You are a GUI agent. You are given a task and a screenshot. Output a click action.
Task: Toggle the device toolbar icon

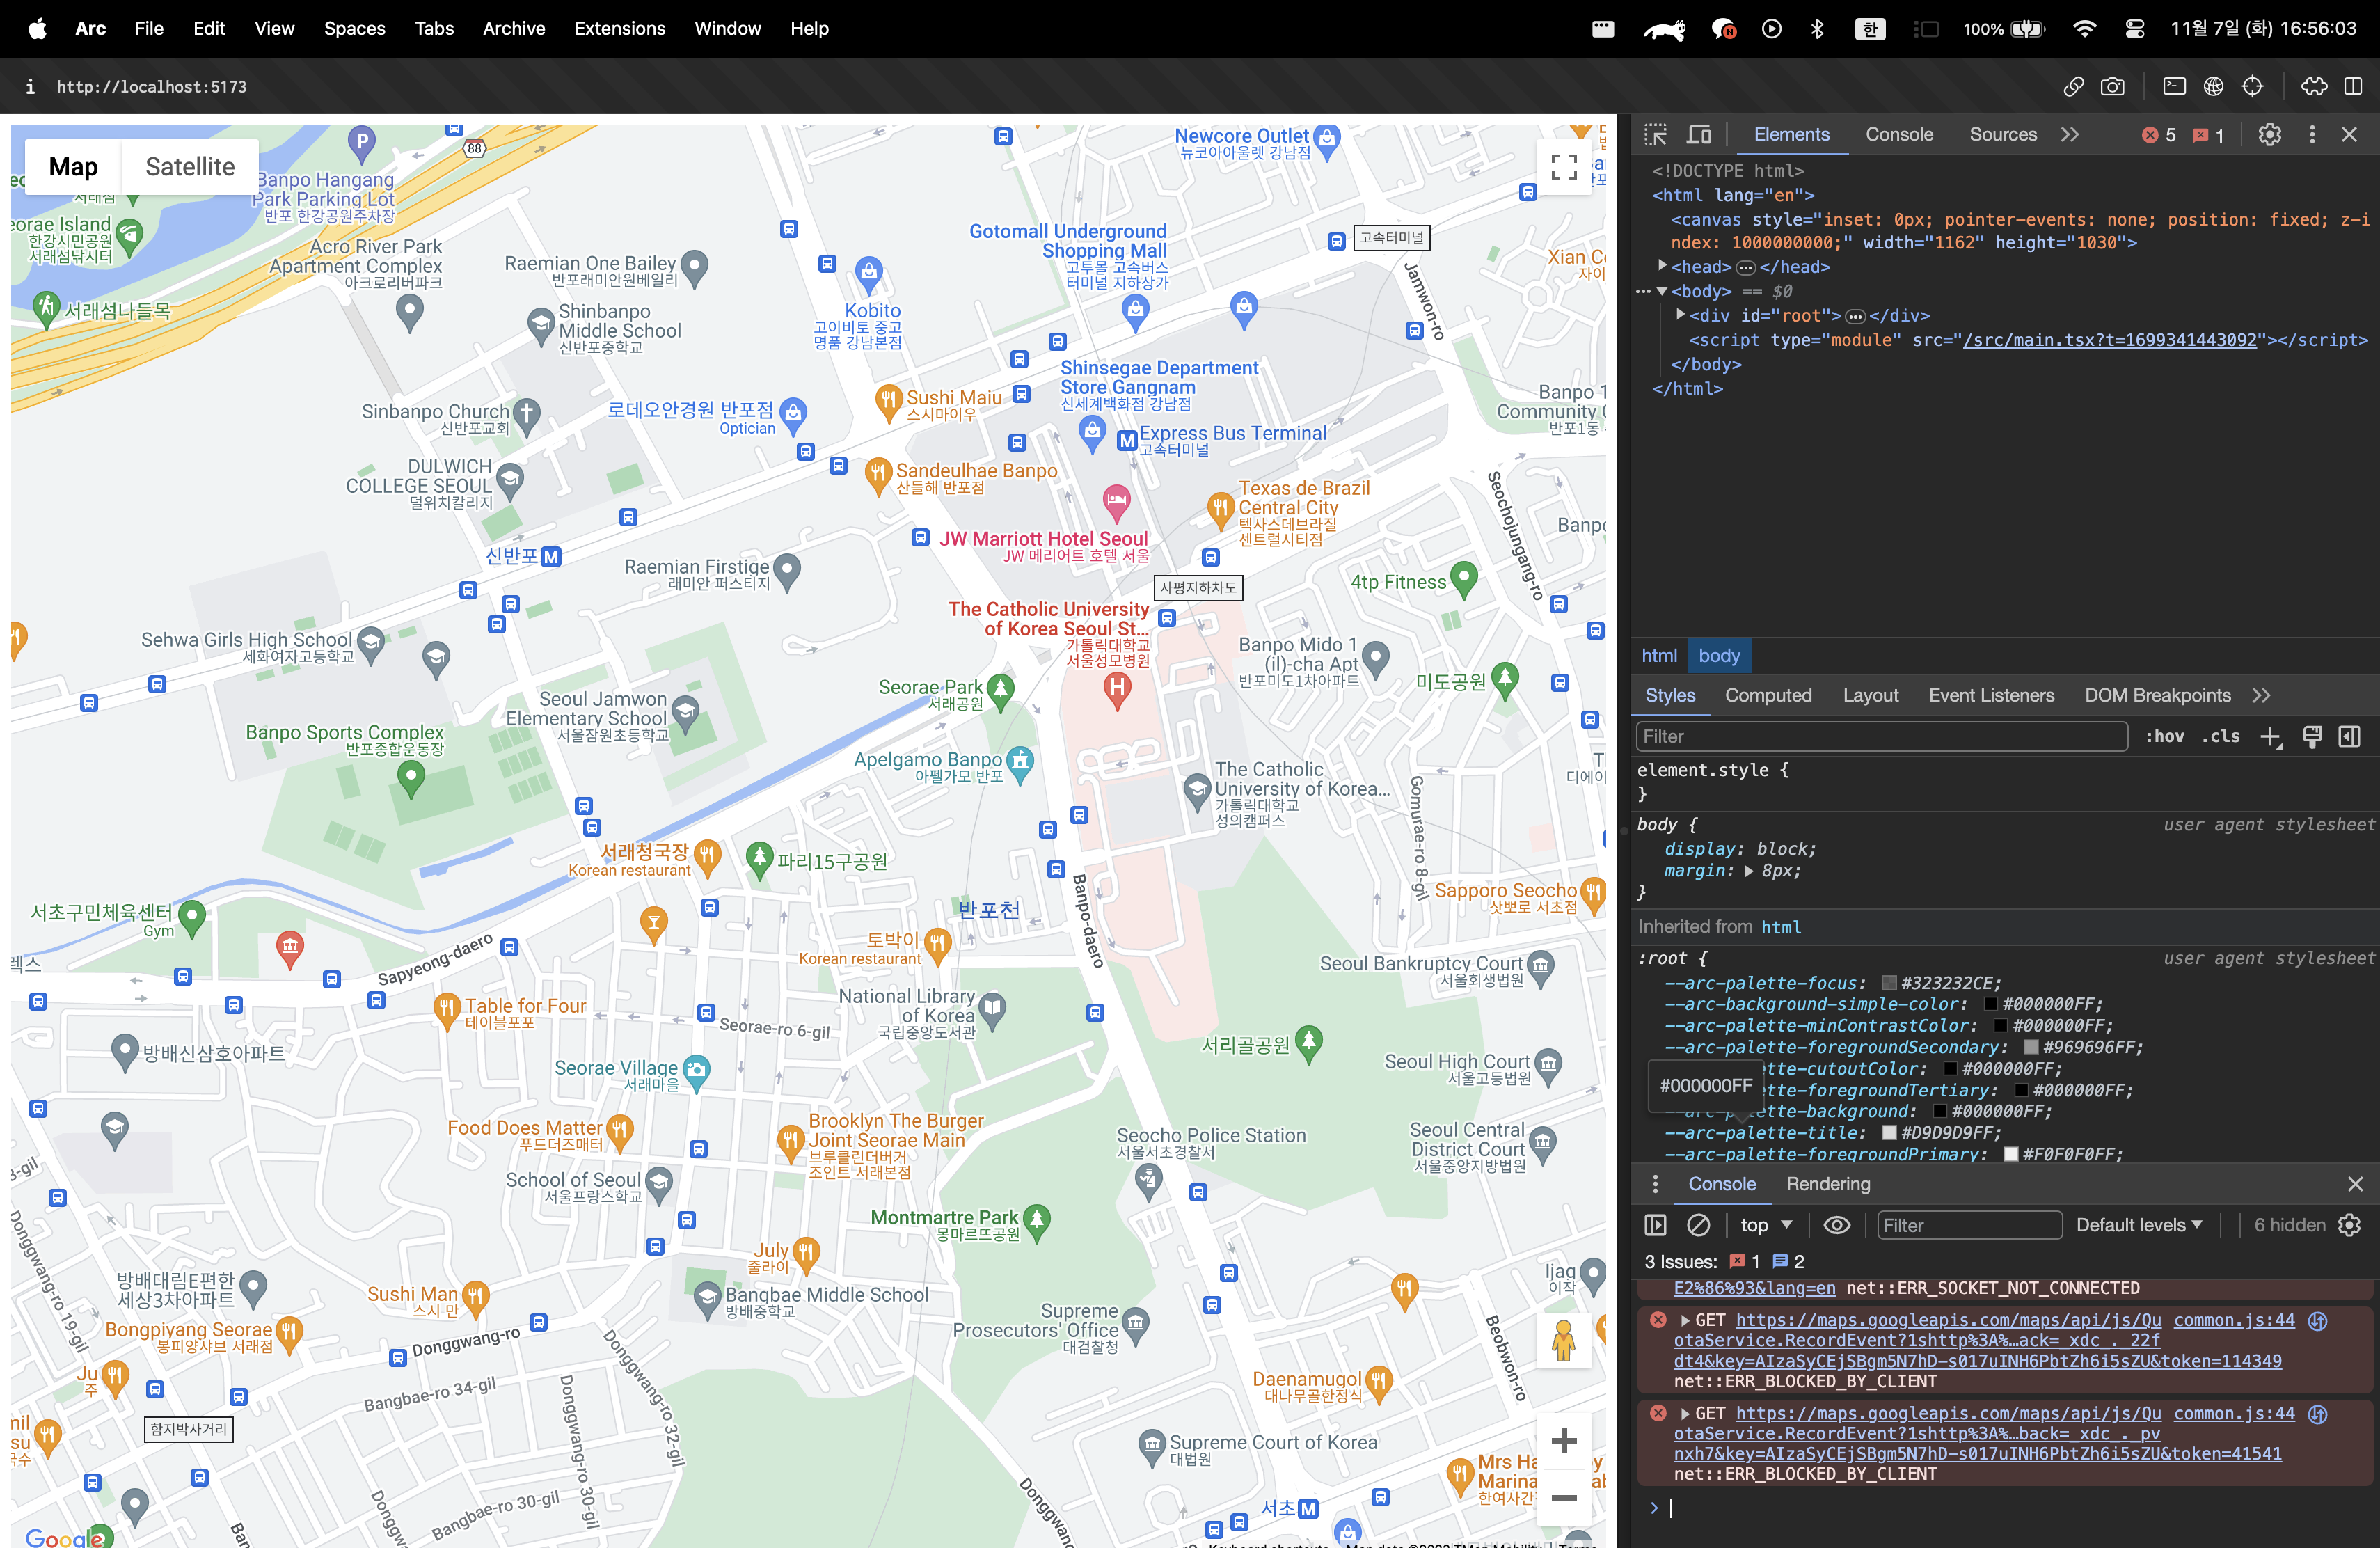pyautogui.click(x=1699, y=135)
